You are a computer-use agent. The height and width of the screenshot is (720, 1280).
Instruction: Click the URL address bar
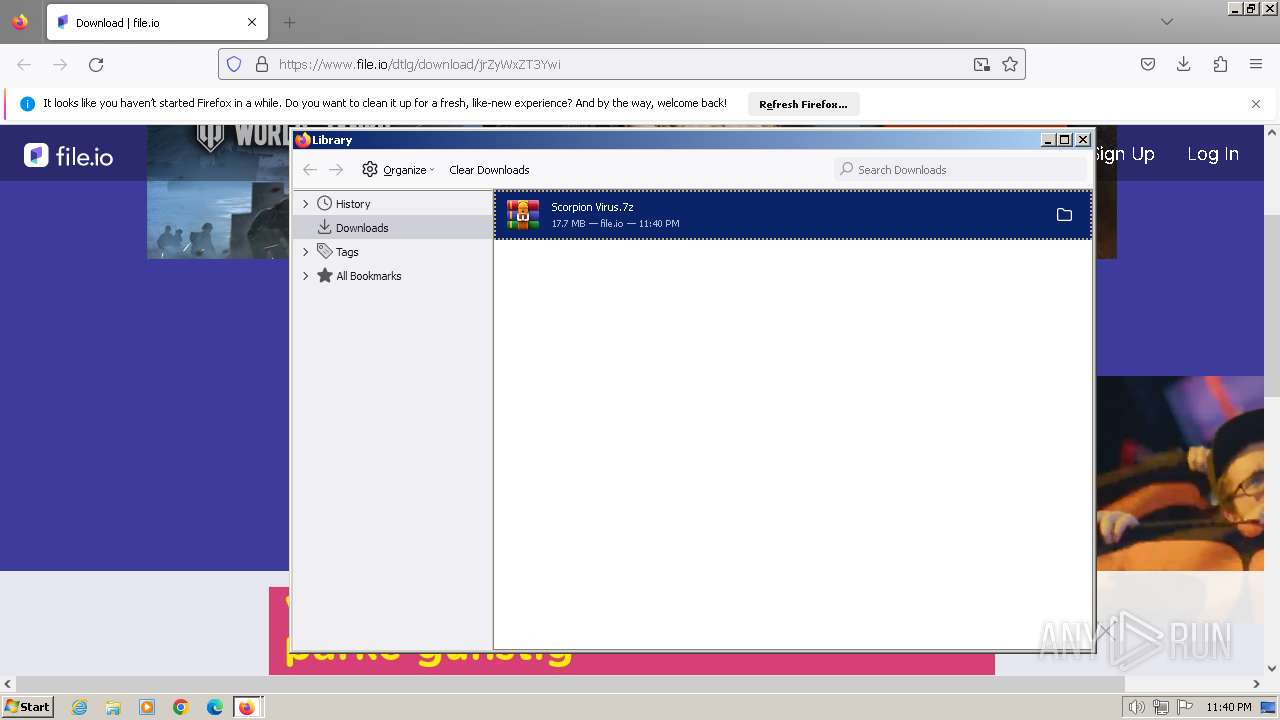tap(620, 64)
